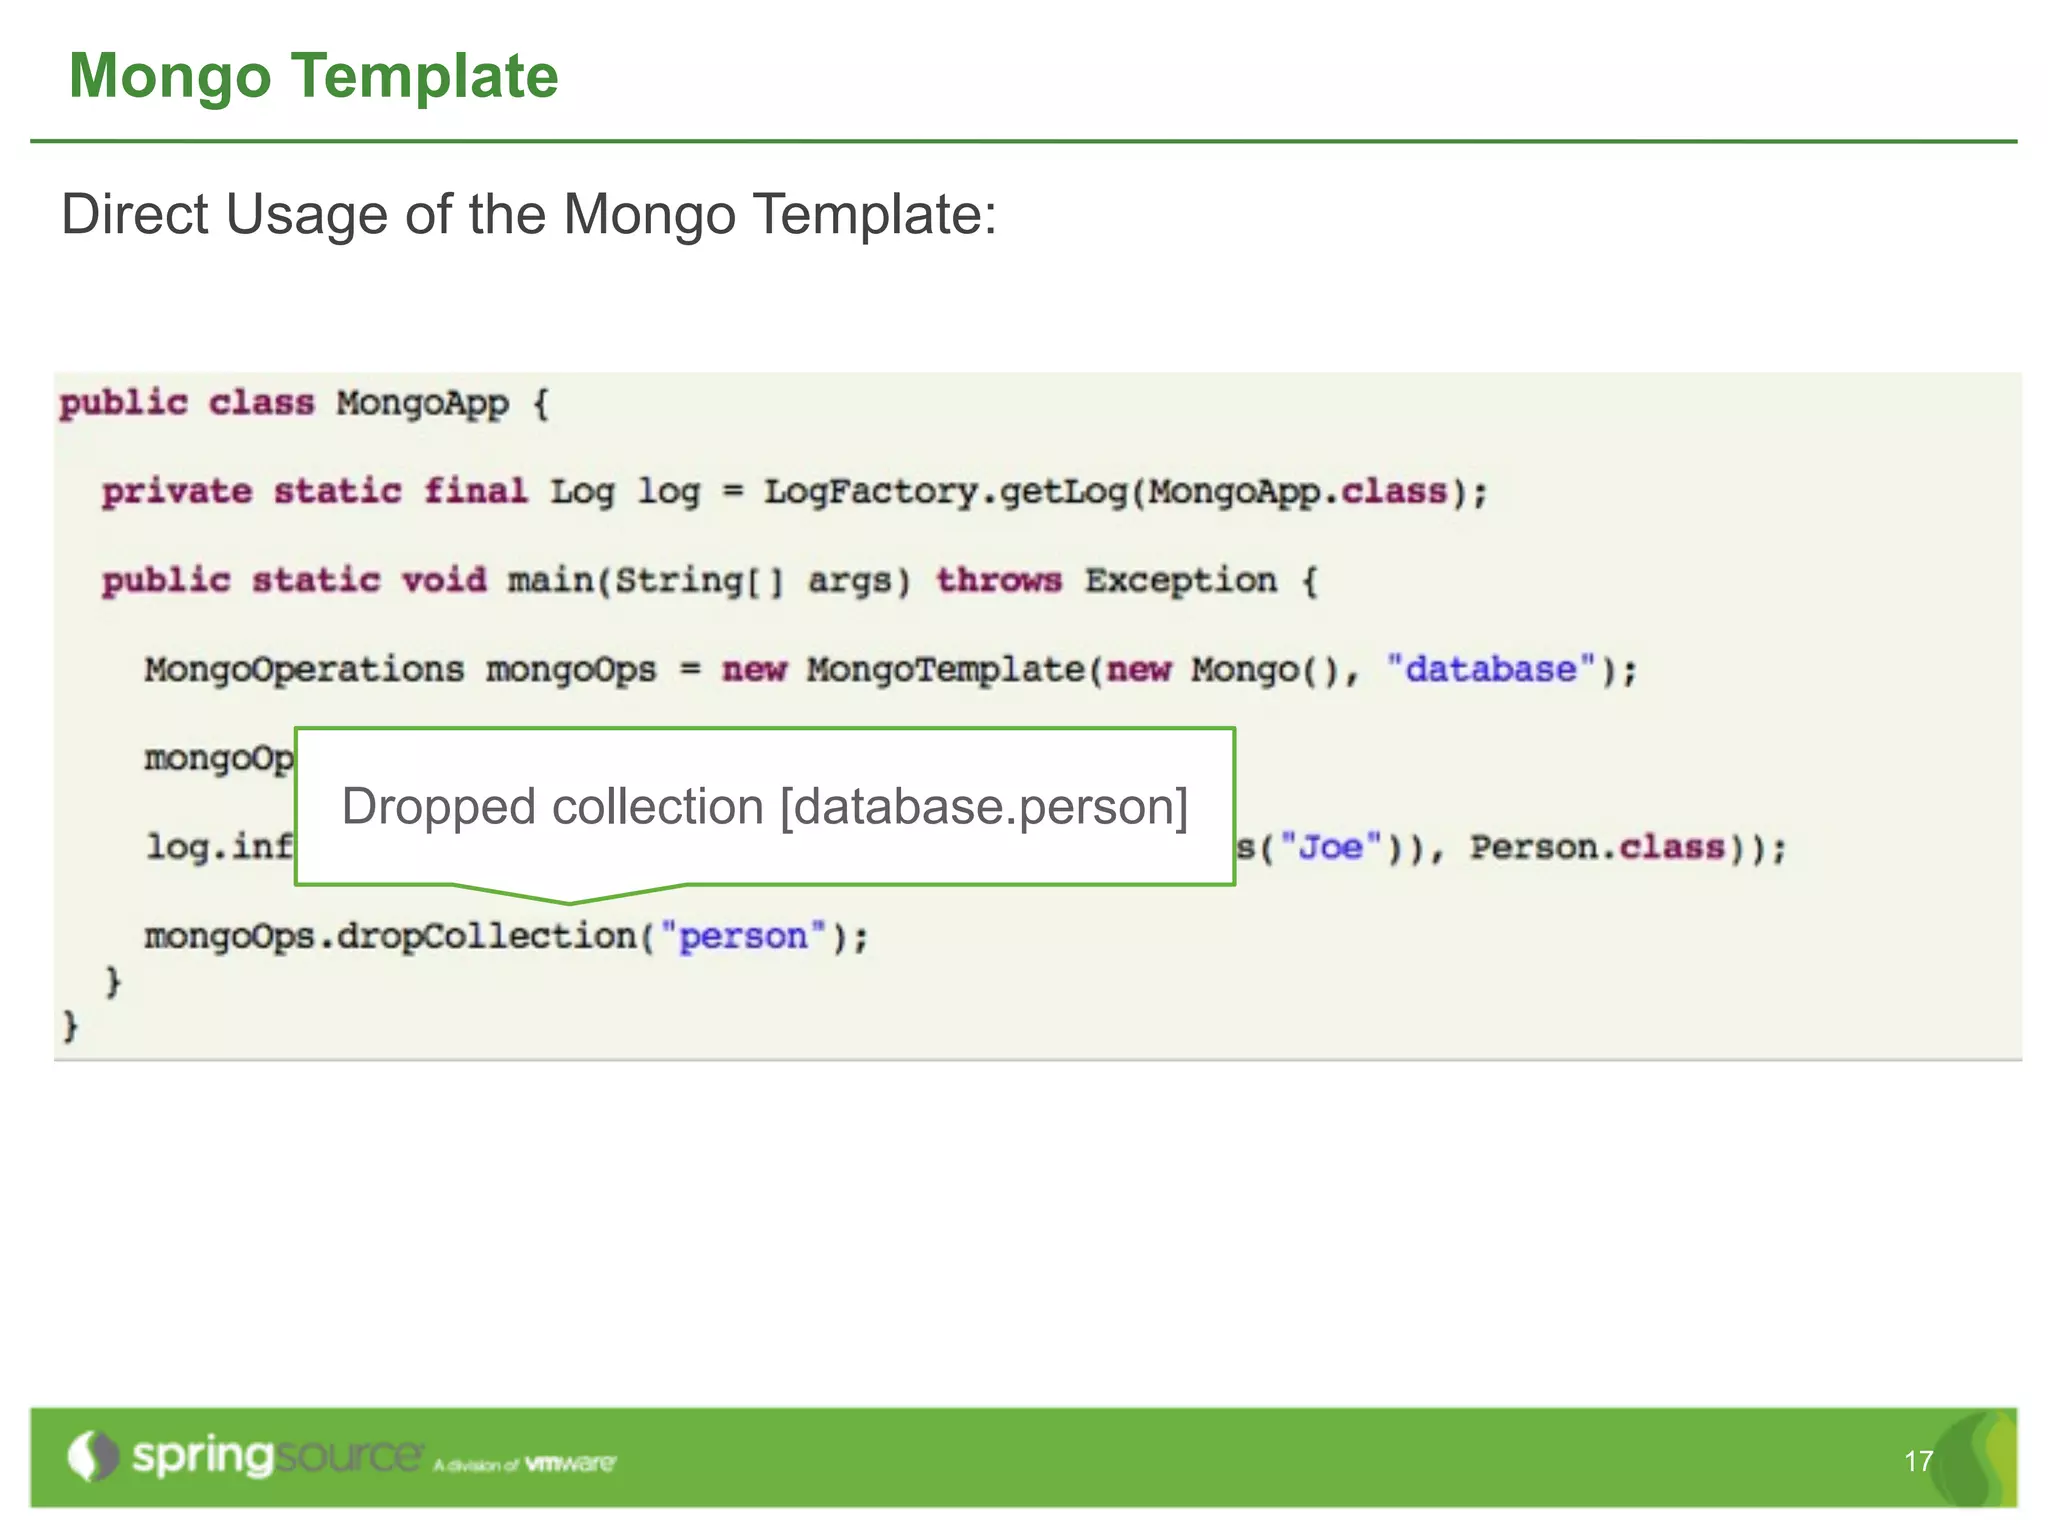This screenshot has width=2048, height=1536.
Task: Click the slide number 17
Action: [1919, 1461]
